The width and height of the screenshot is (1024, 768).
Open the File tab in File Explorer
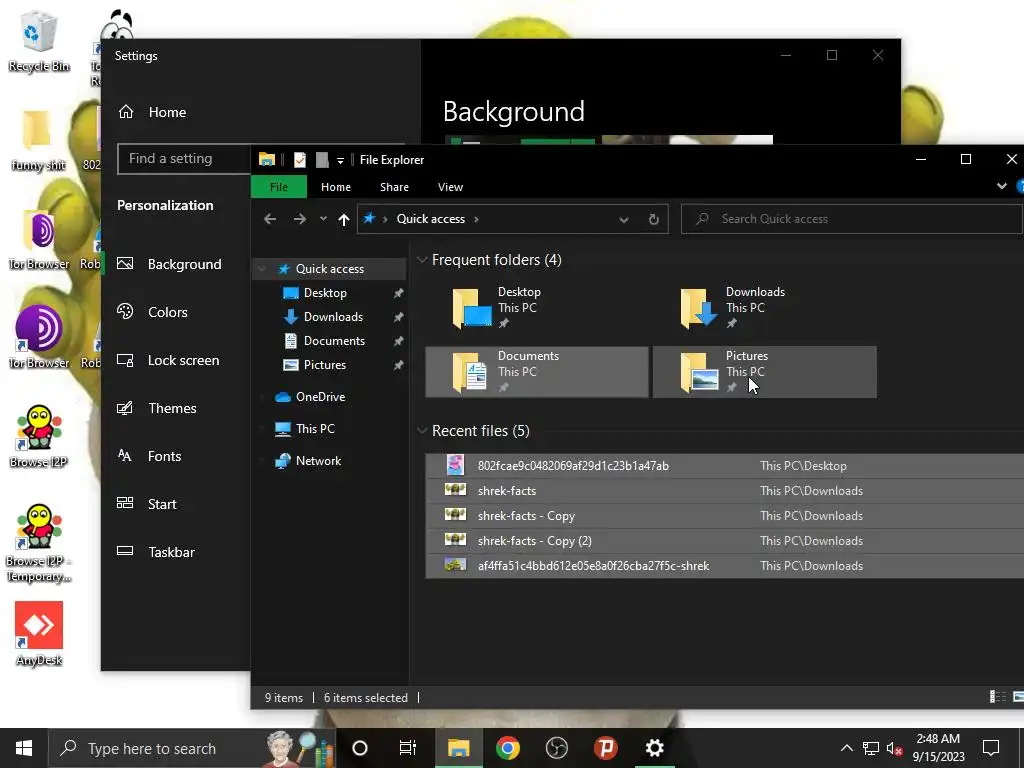[x=279, y=187]
